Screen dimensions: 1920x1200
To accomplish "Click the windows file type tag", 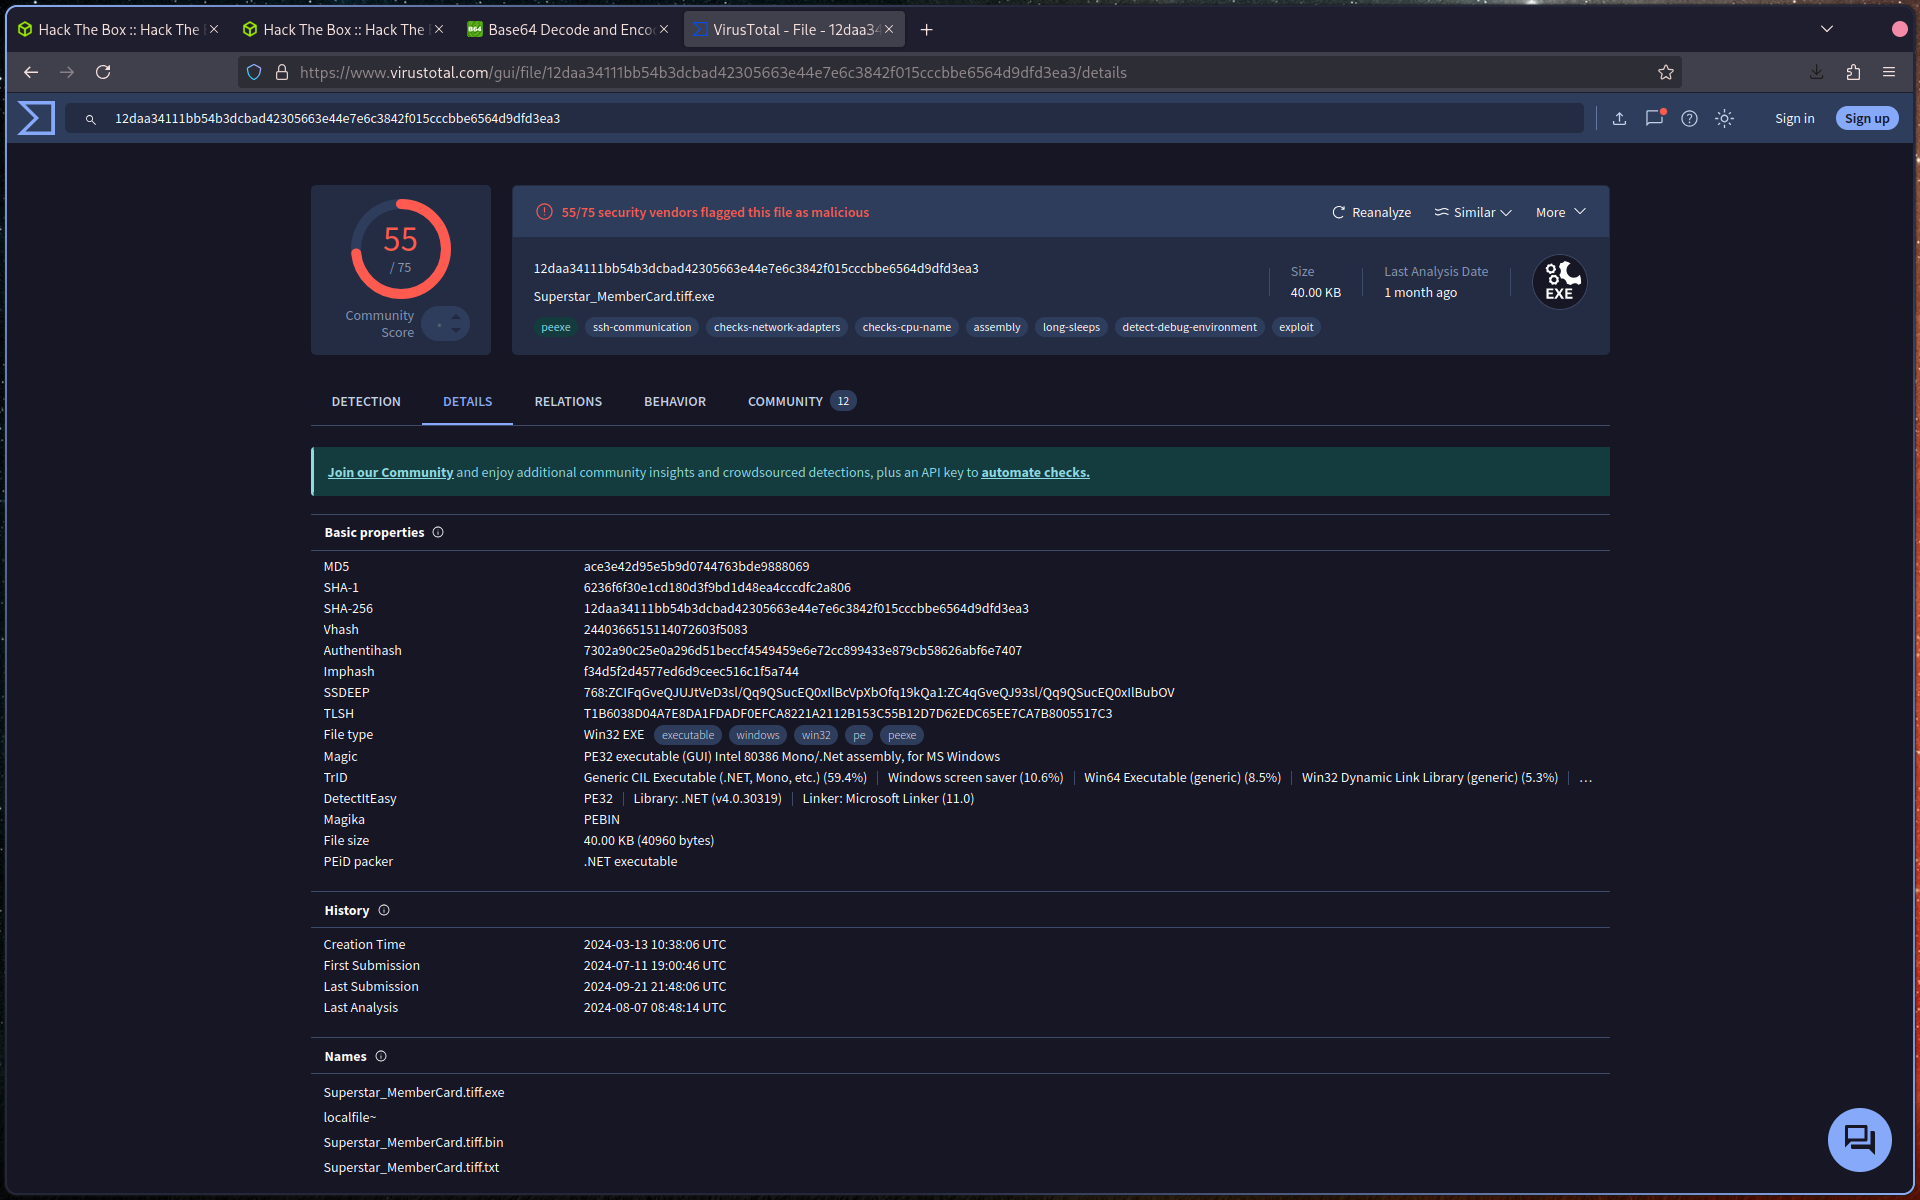I will 758,735.
